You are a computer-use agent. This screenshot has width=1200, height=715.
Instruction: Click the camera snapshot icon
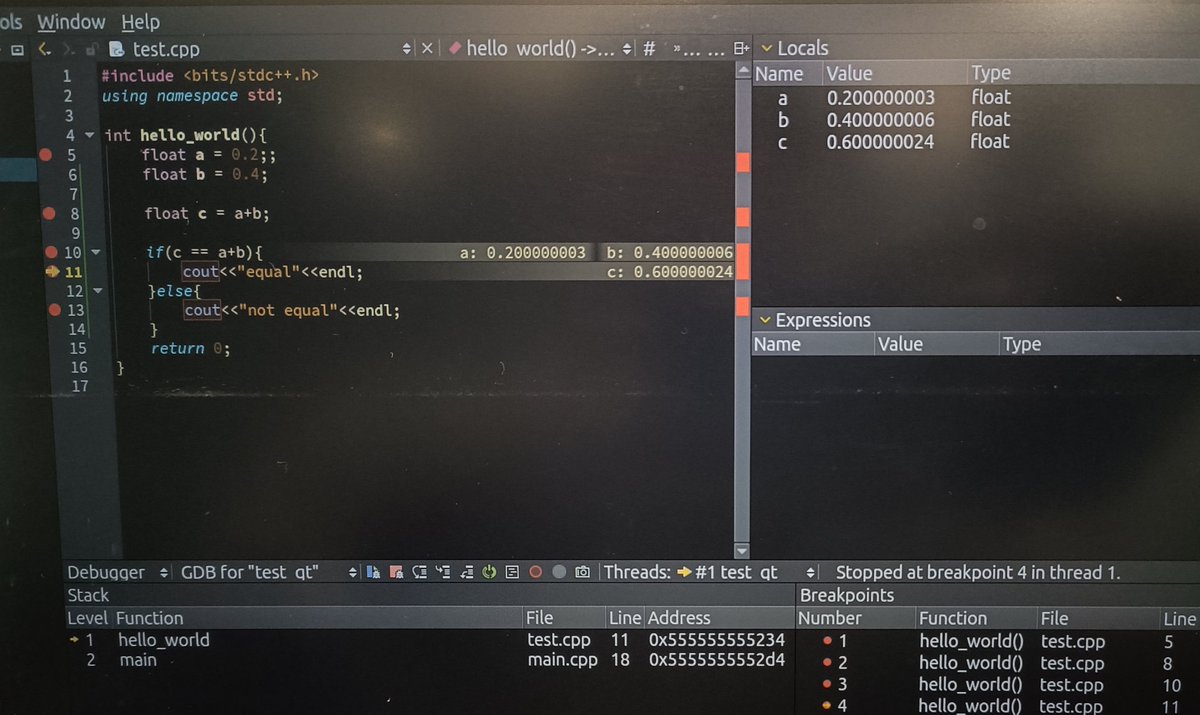[x=582, y=572]
